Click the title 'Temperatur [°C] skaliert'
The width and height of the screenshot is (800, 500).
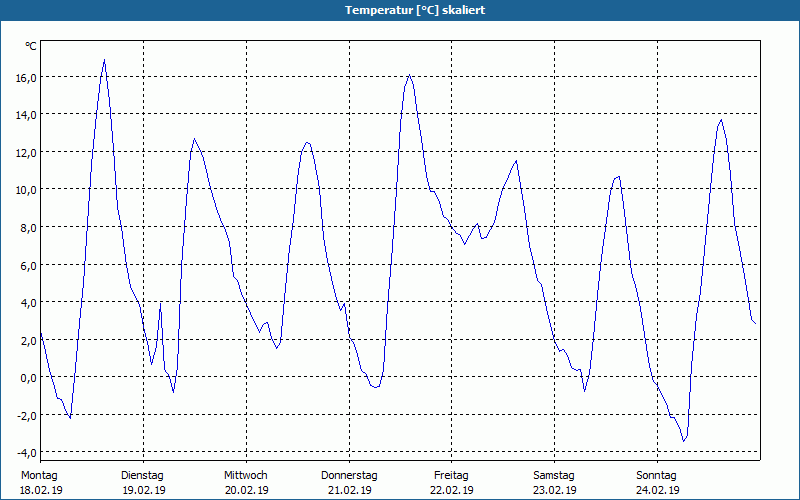415,10
